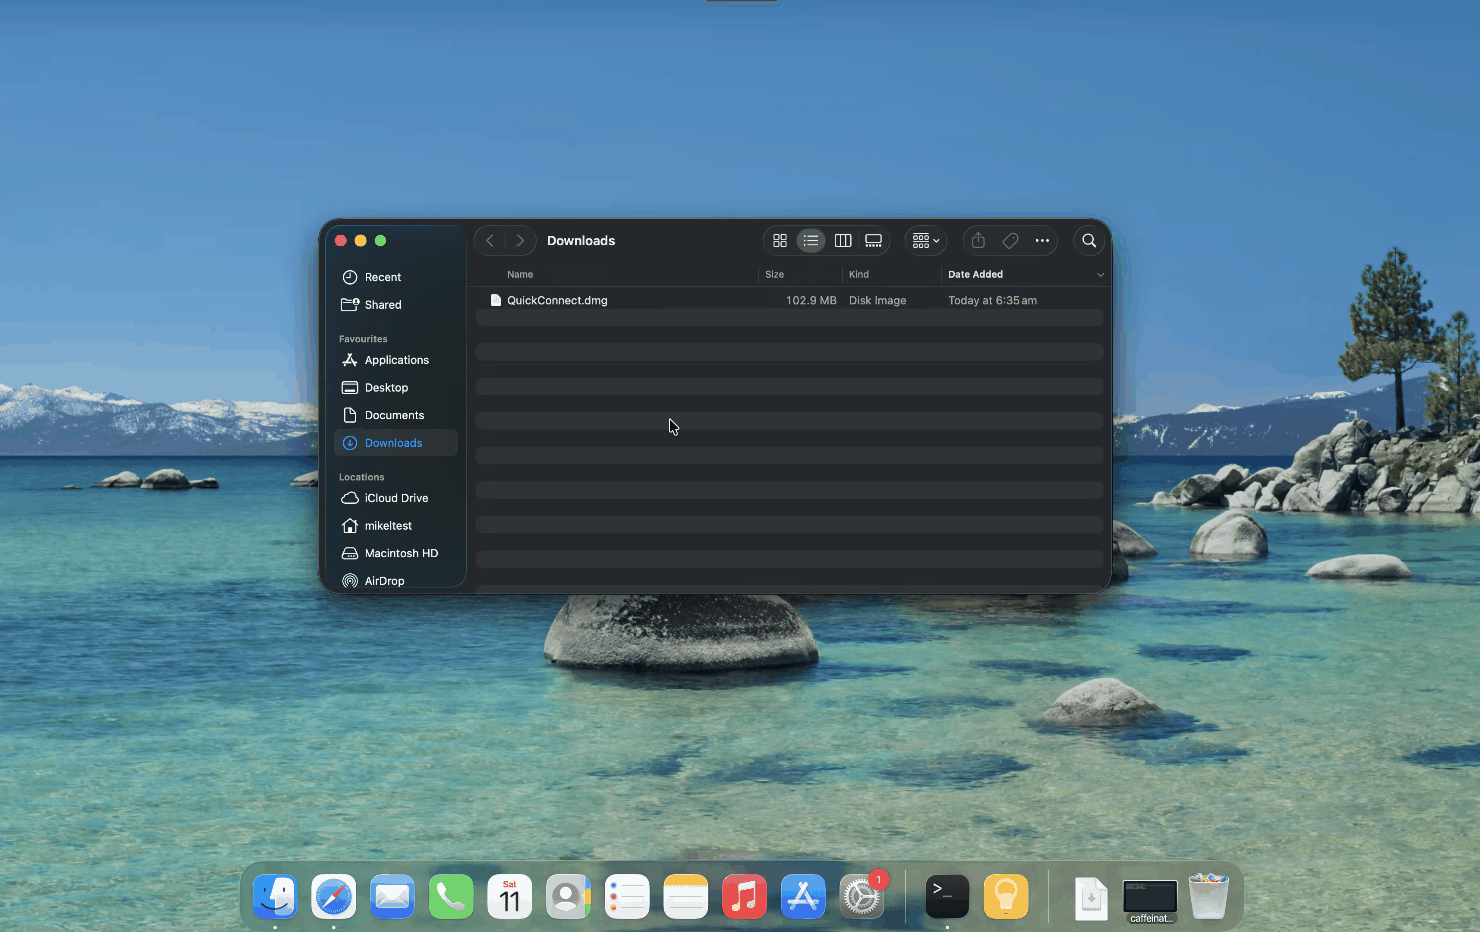Go to the Recent sidebar item

click(x=382, y=277)
